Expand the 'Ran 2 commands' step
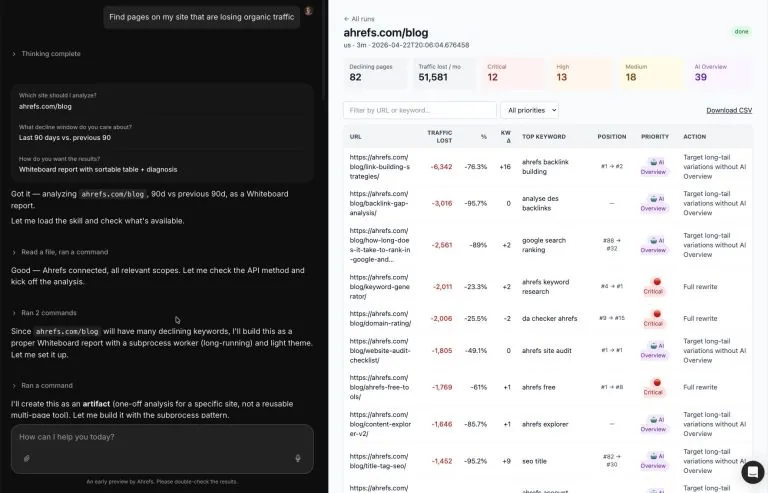The image size is (768, 493). click(44, 313)
